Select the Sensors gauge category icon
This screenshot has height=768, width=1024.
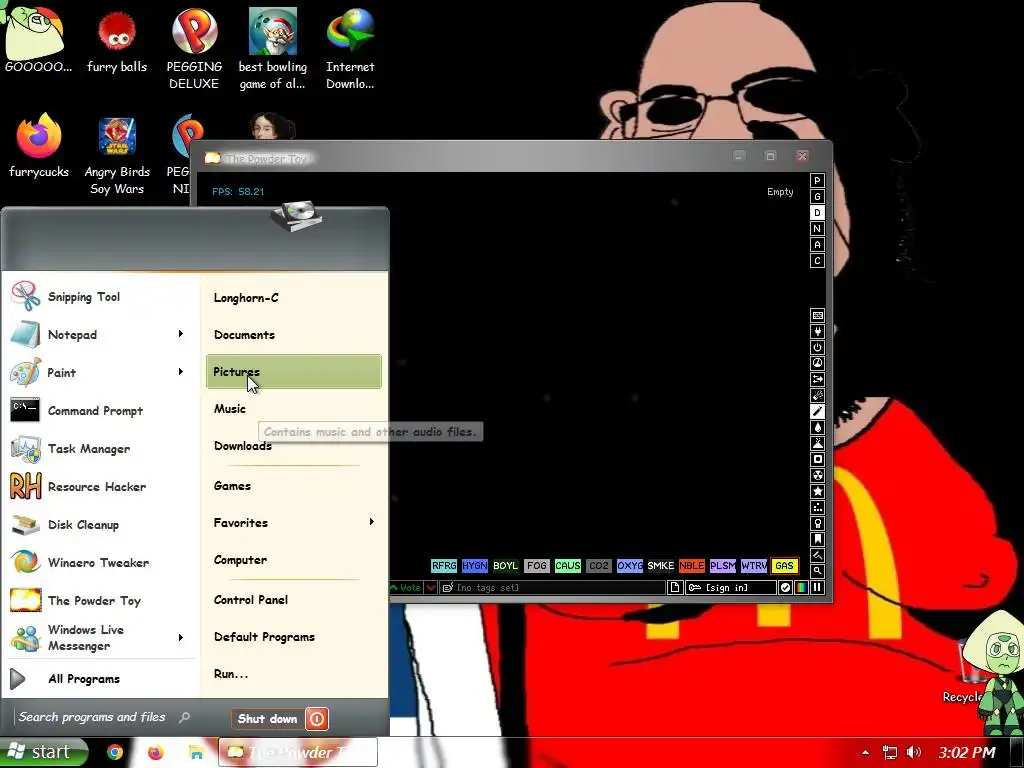[x=817, y=363]
